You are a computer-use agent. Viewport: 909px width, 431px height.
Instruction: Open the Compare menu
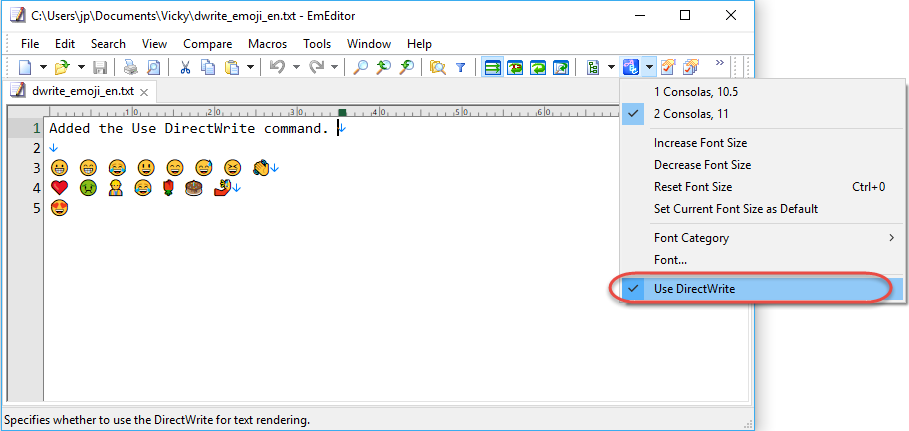pos(208,44)
